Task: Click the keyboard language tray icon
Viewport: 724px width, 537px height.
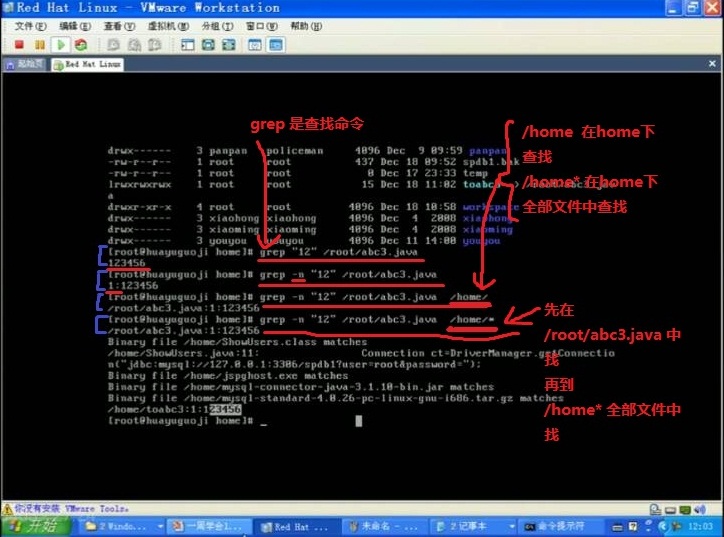Action: click(617, 527)
